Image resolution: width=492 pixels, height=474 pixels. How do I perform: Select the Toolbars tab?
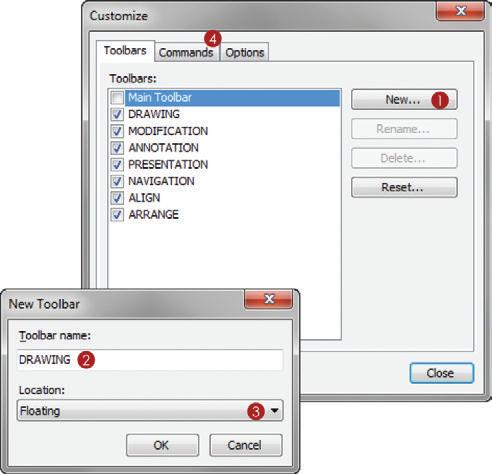125,51
